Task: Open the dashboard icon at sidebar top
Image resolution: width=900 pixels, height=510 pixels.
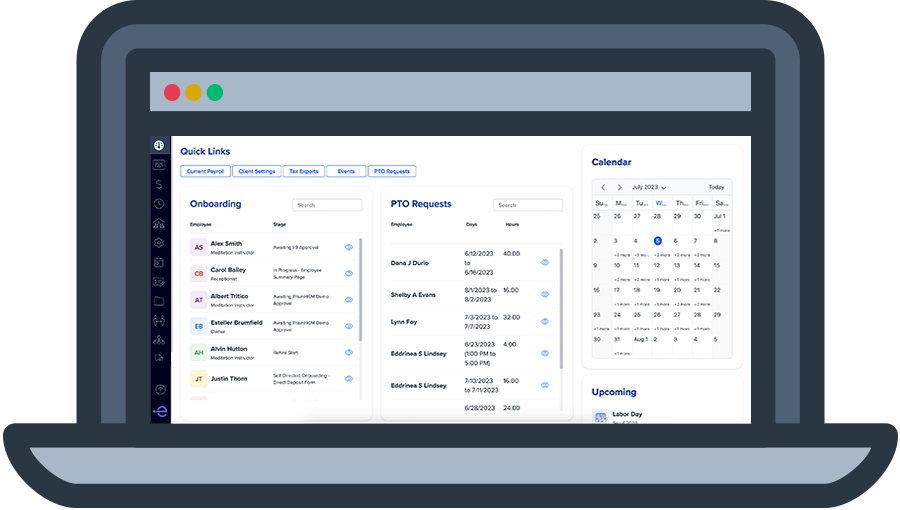Action: pos(159,146)
